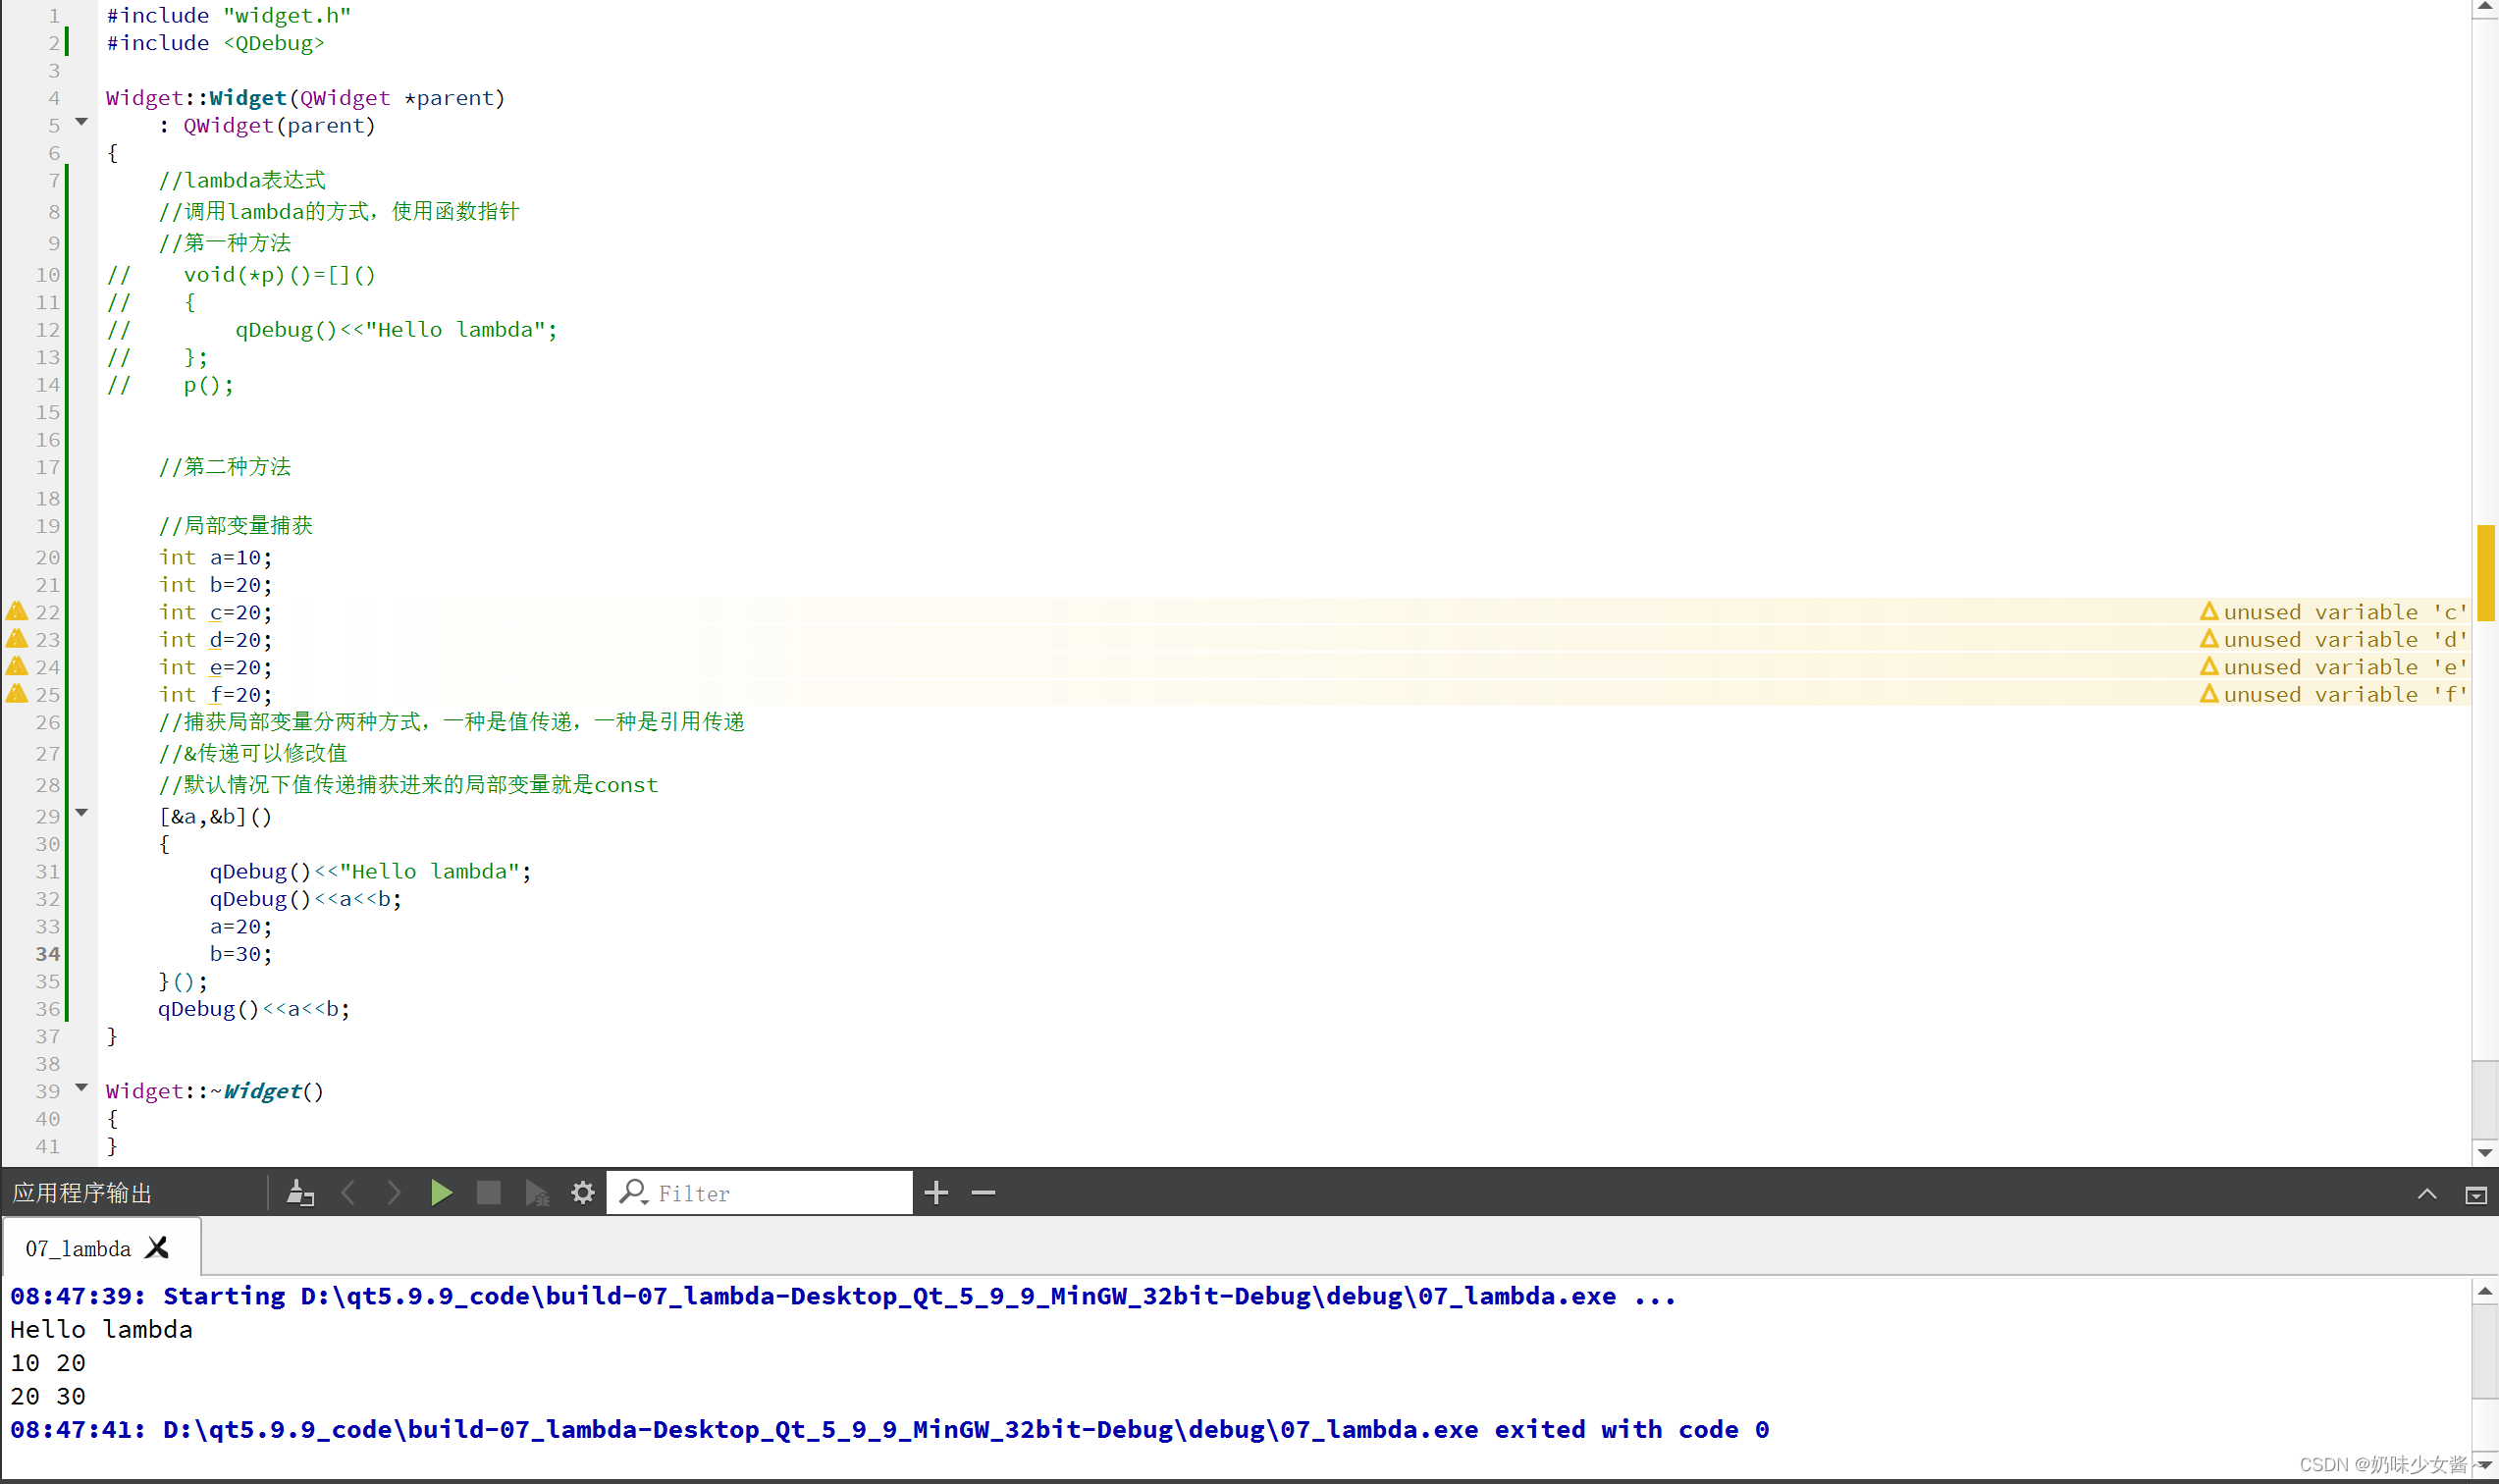The height and width of the screenshot is (1484, 2499).
Task: Click warning icon on line 25 margin
Action: pyautogui.click(x=17, y=693)
